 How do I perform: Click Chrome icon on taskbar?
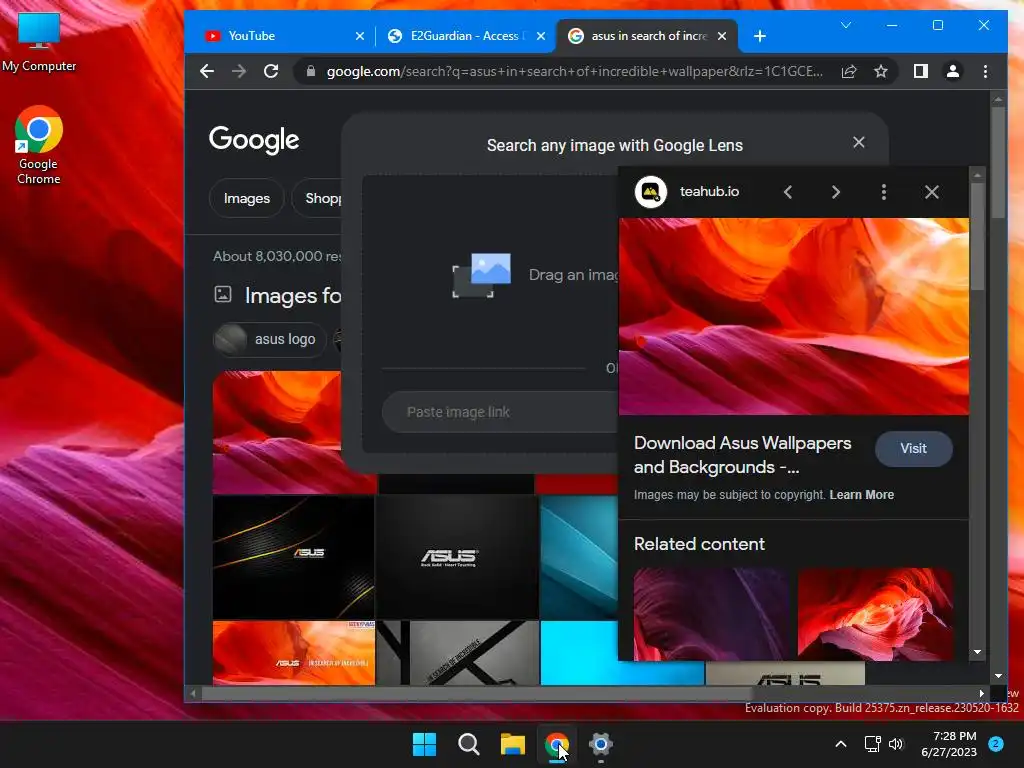(x=556, y=744)
